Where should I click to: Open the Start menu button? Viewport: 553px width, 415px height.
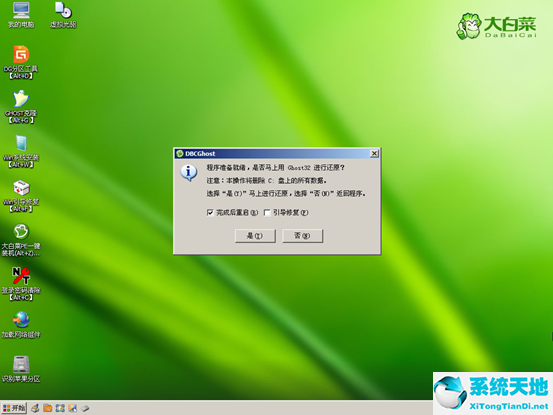tap(14, 408)
